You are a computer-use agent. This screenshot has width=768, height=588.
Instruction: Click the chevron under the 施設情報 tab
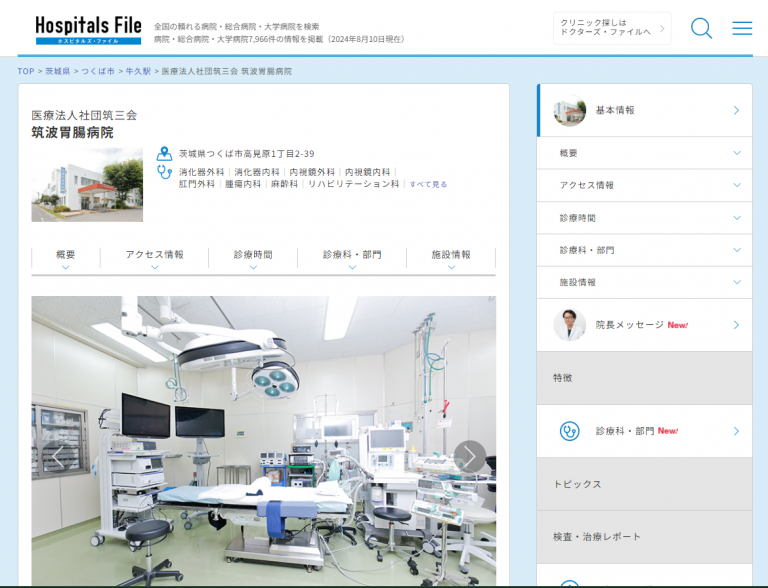(452, 268)
